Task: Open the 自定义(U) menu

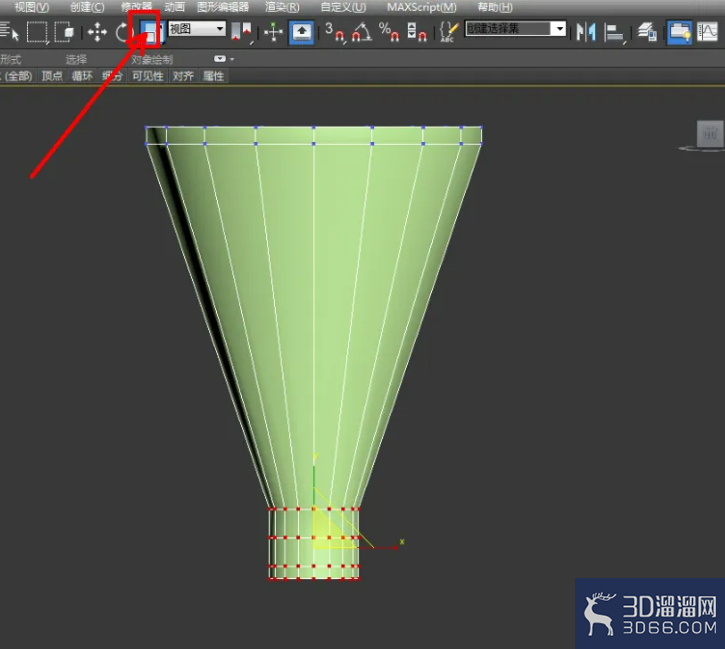Action: click(343, 7)
